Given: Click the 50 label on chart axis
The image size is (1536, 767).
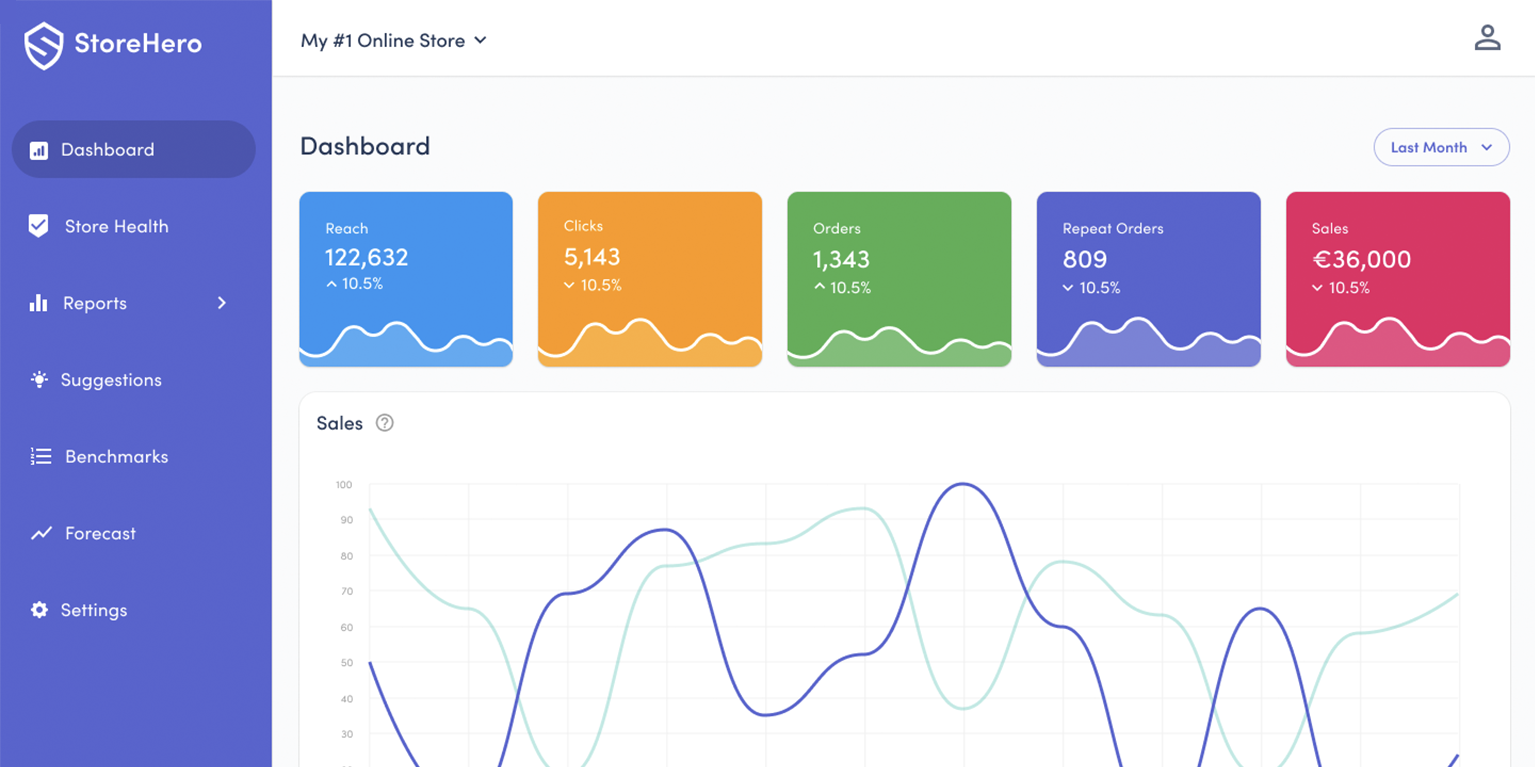Looking at the screenshot, I should [347, 663].
